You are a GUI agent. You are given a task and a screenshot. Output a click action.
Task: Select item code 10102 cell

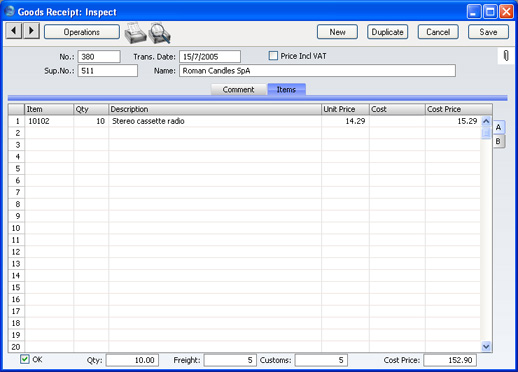pos(49,121)
